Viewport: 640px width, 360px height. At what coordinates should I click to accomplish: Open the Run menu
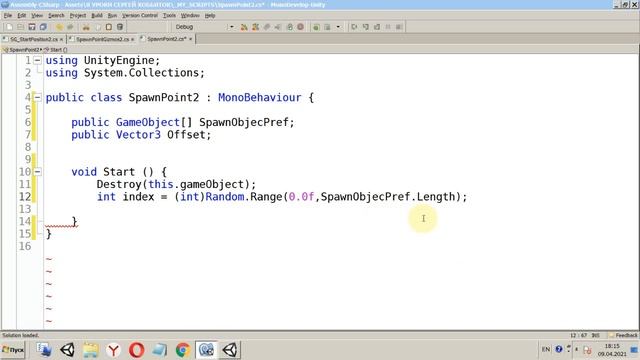click(112, 16)
